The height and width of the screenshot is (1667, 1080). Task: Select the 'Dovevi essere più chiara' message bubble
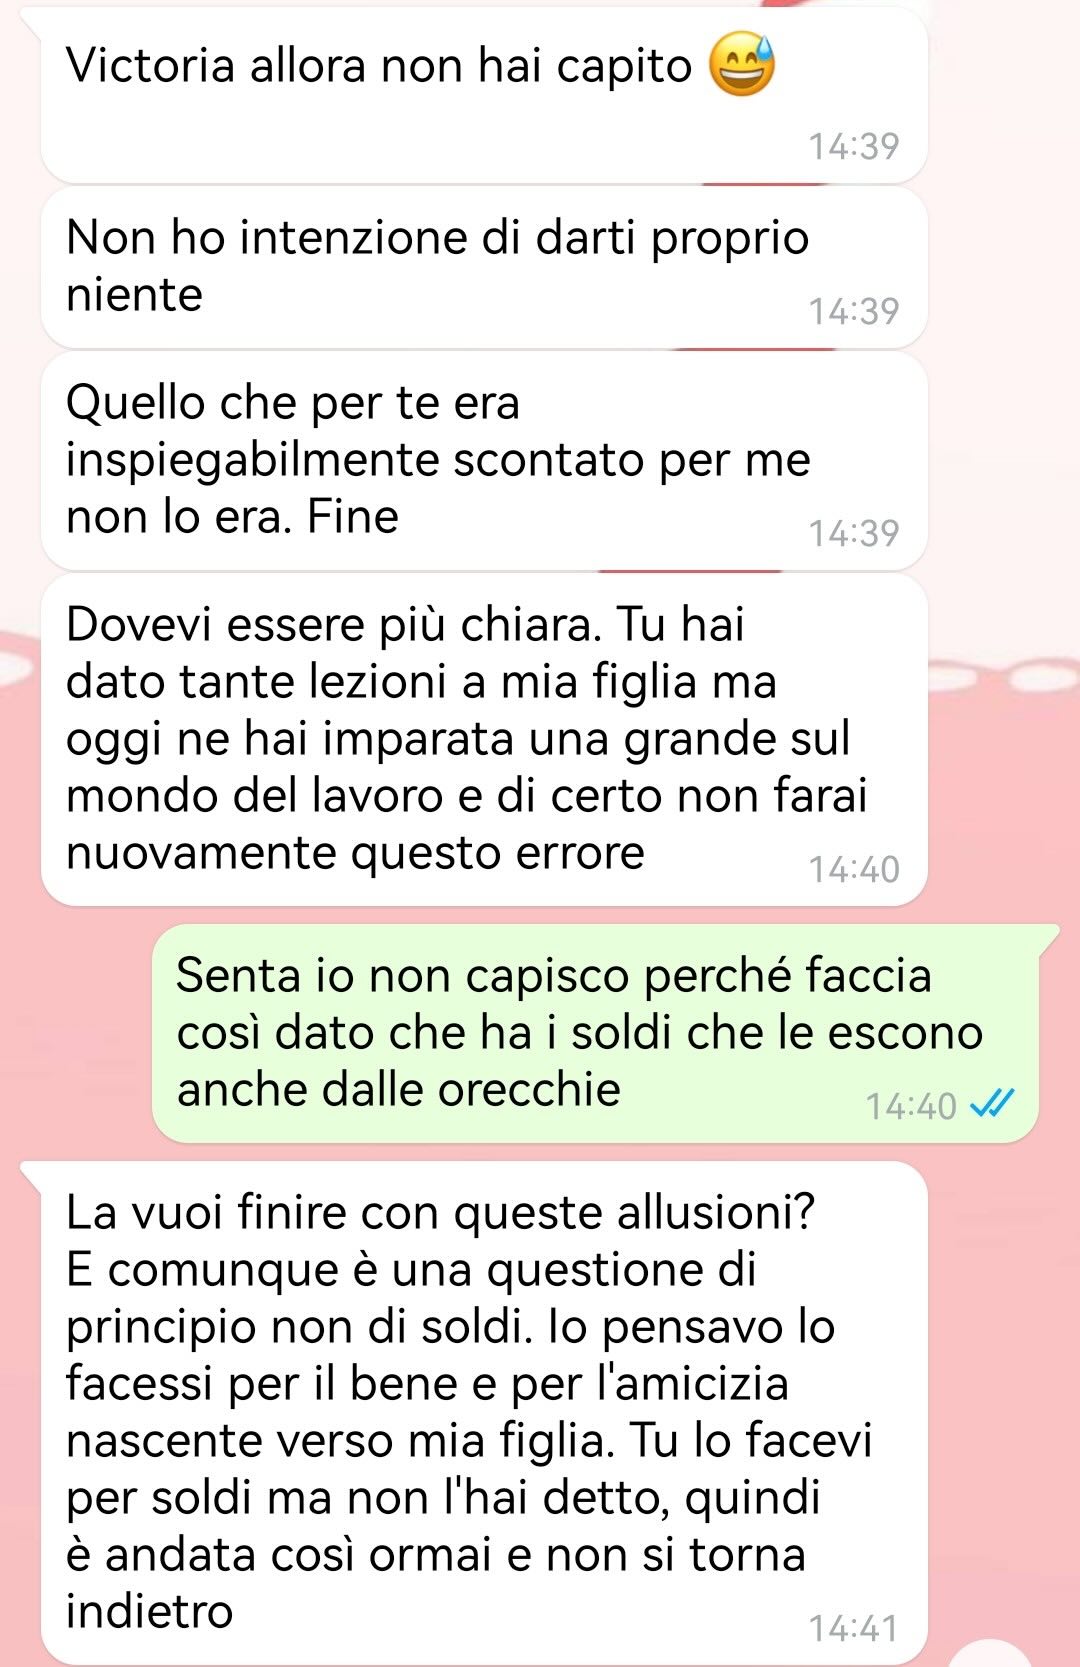[484, 740]
